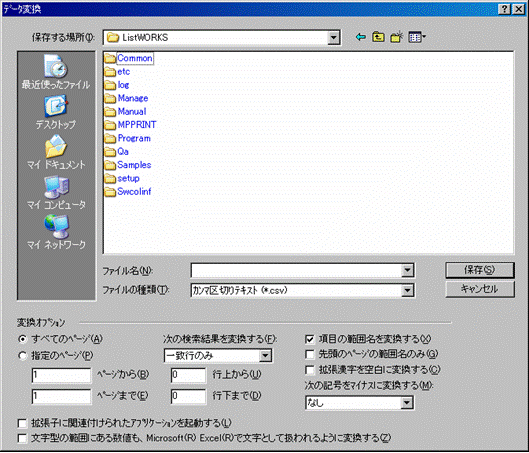Click the 行上から input field
Viewport: 529px width, 453px height.
coord(188,375)
